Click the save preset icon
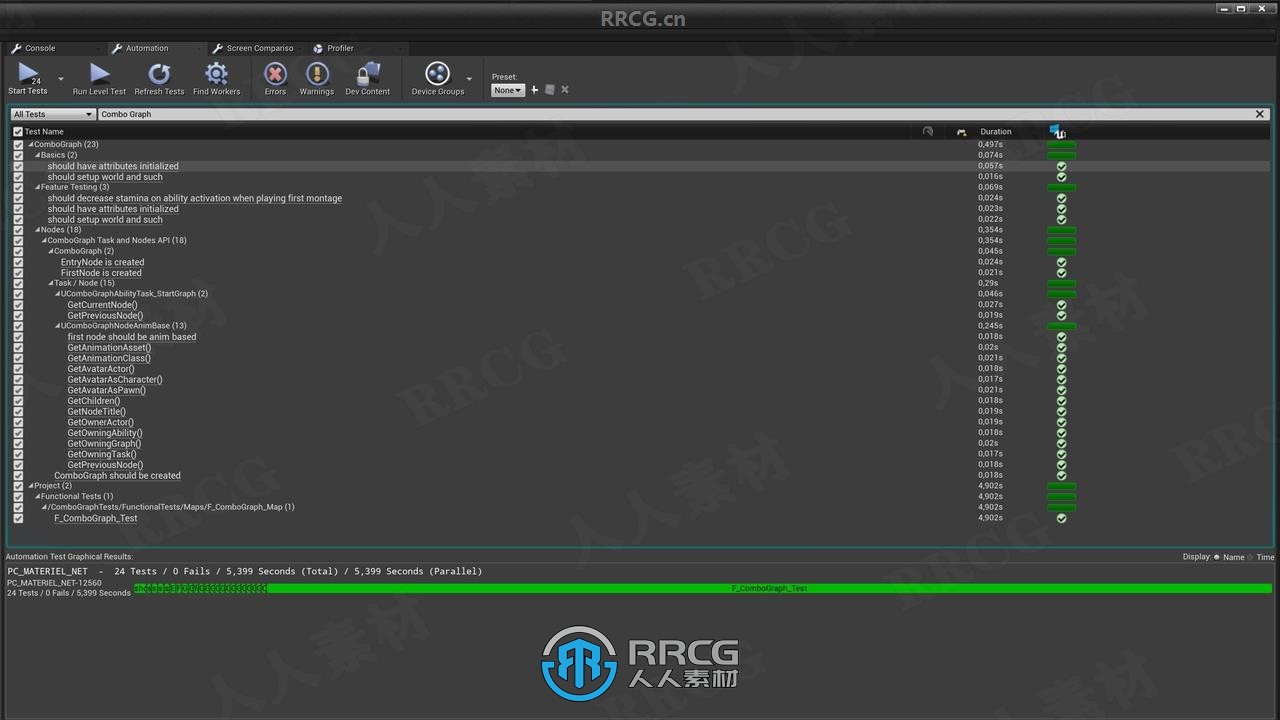The width and height of the screenshot is (1280, 720). tap(550, 90)
